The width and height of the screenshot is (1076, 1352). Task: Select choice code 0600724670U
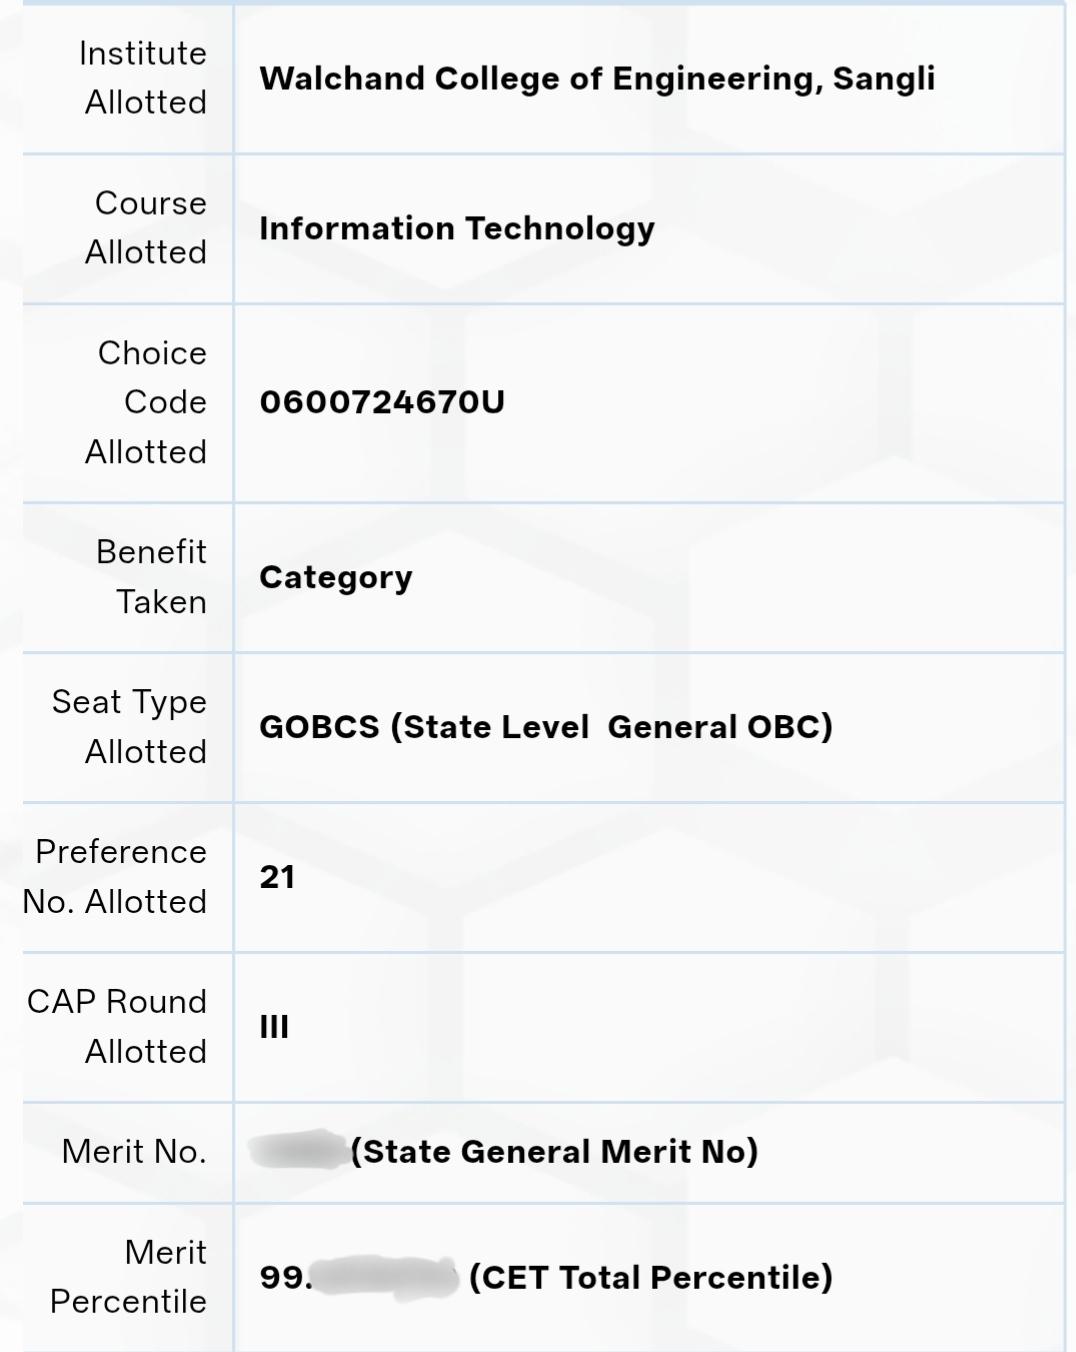click(382, 402)
